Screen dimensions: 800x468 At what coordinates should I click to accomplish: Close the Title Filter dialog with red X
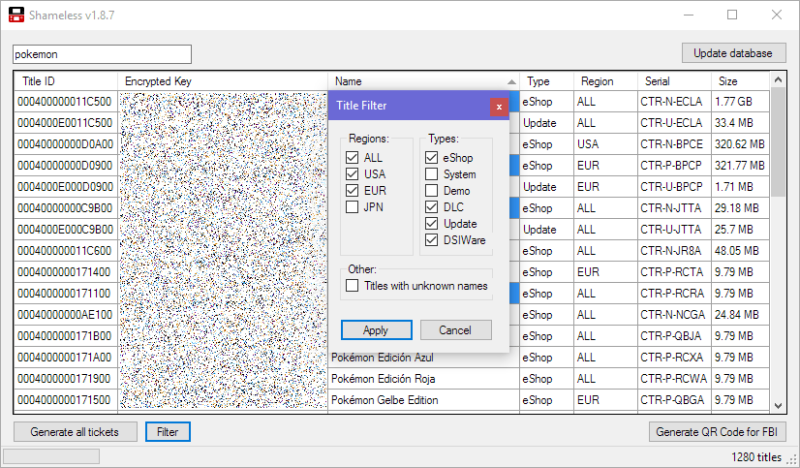[499, 107]
